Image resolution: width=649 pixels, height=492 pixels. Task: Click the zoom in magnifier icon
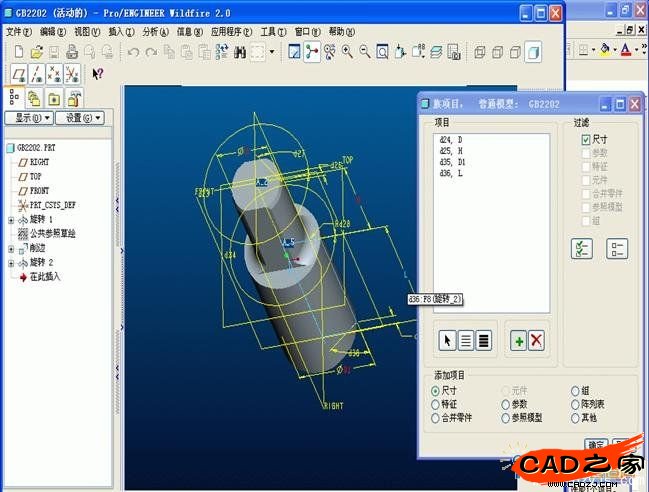pyautogui.click(x=347, y=52)
